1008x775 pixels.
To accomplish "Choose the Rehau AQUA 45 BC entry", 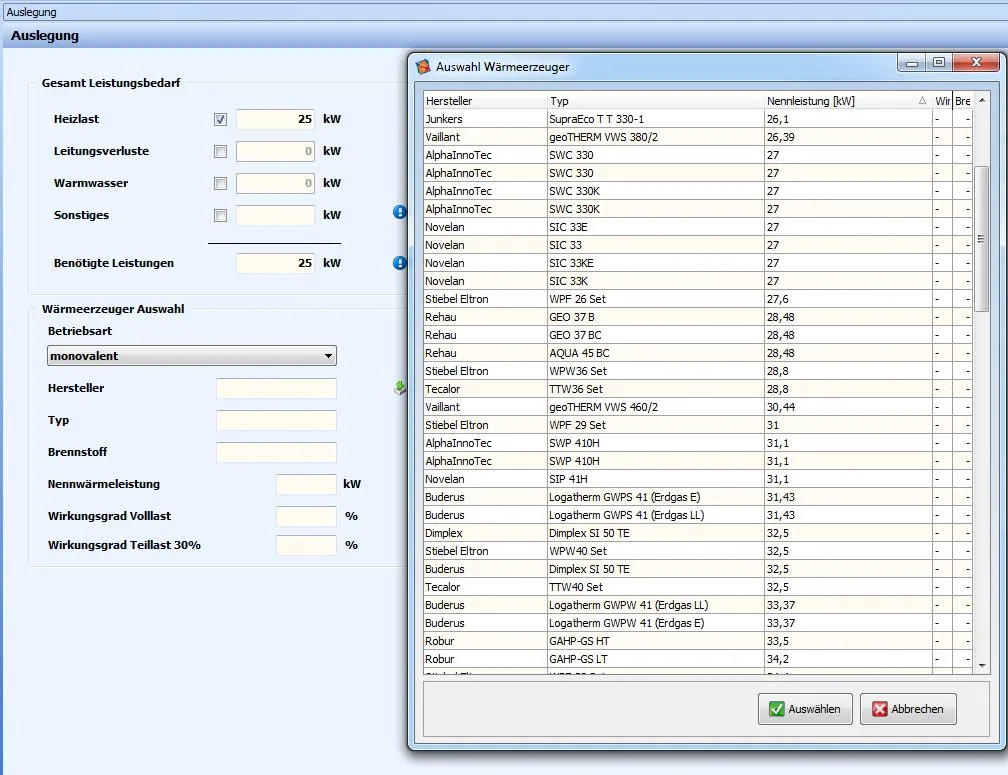I will tap(698, 353).
